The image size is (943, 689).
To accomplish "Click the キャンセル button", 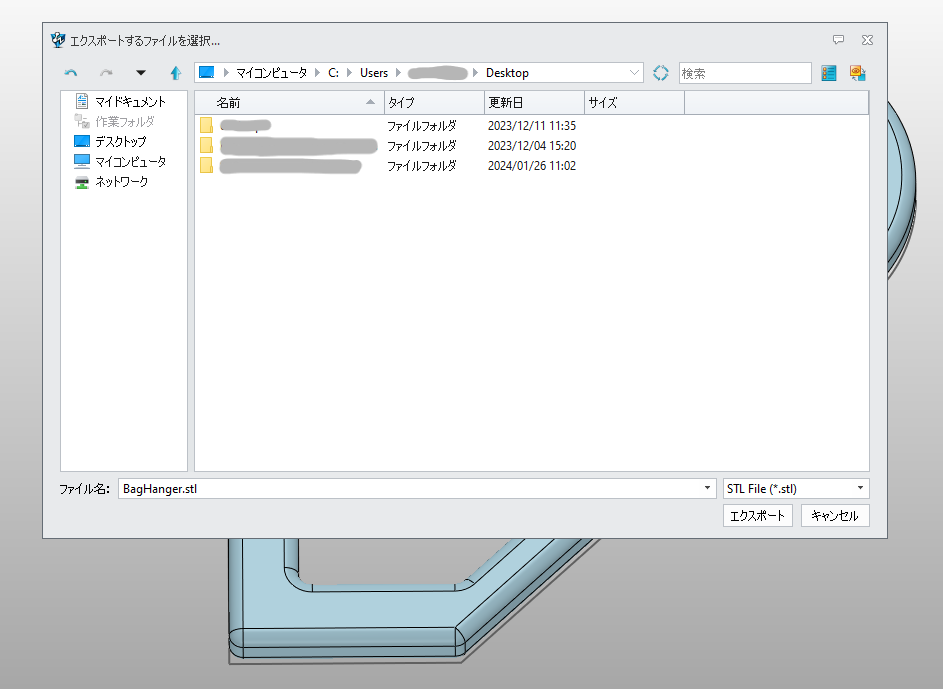I will coord(835,516).
